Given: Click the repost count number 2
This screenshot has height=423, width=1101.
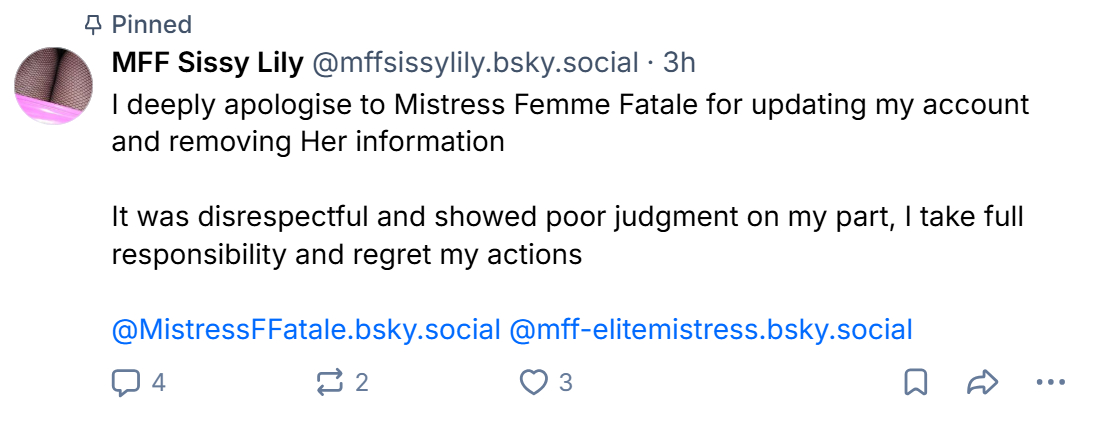Looking at the screenshot, I should [362, 382].
